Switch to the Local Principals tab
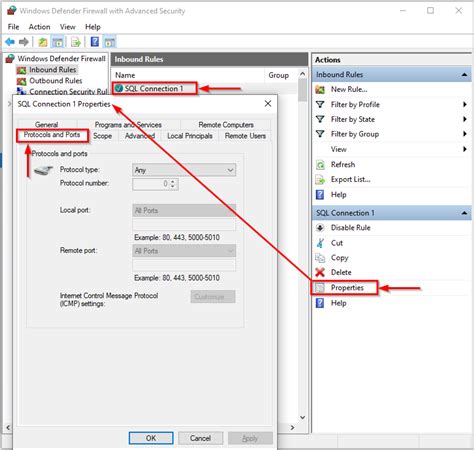The height and width of the screenshot is (450, 474). pyautogui.click(x=190, y=136)
